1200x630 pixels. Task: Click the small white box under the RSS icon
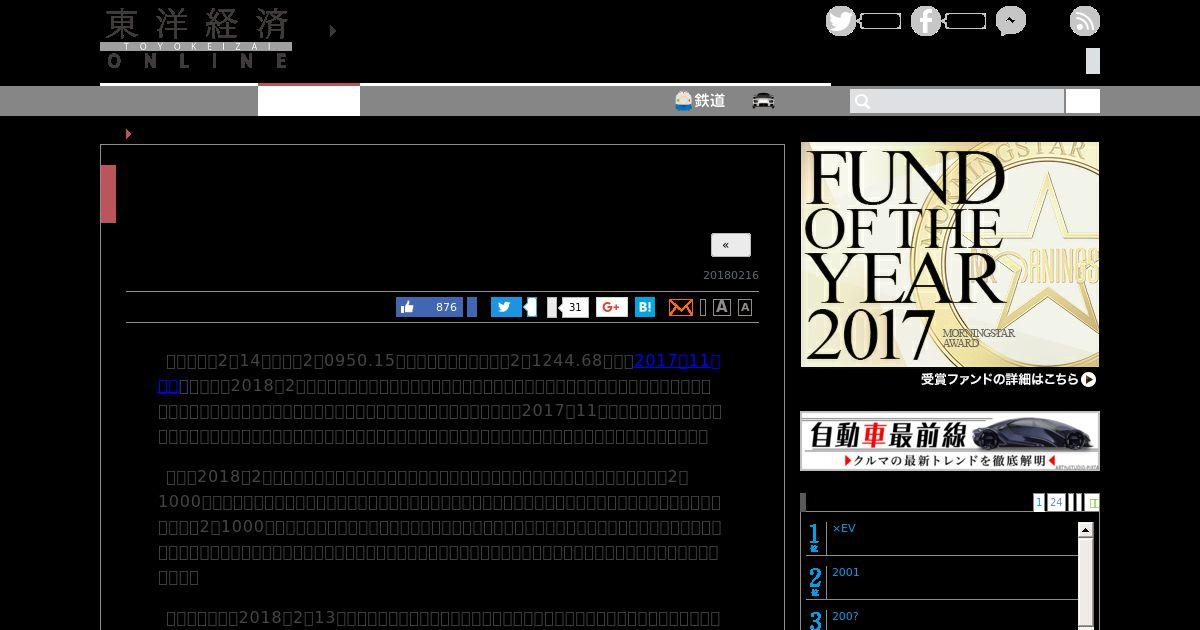(1093, 61)
